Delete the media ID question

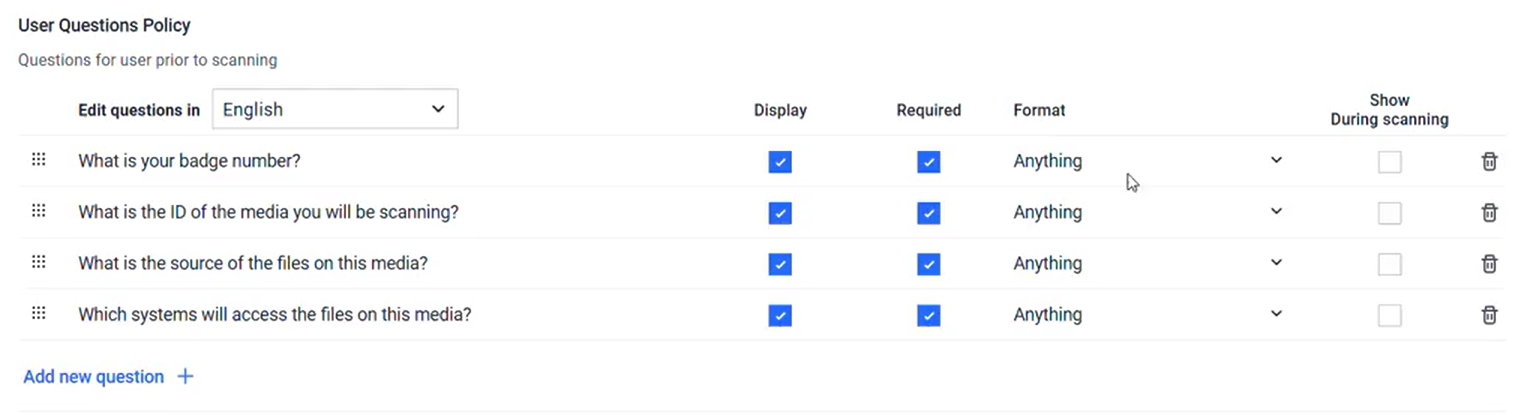click(x=1489, y=212)
